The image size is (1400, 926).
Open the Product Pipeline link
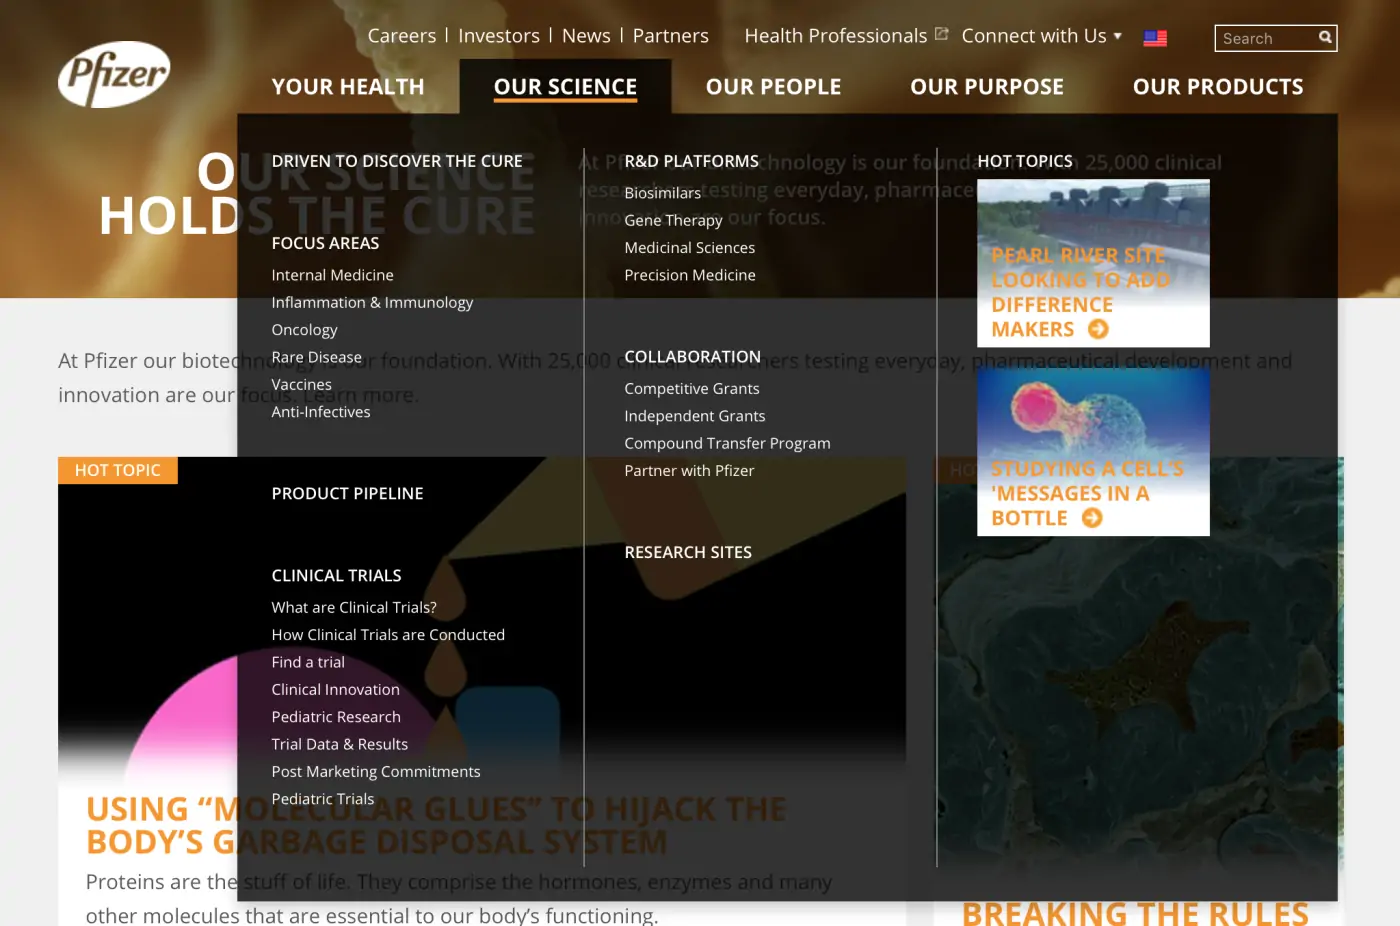coord(347,493)
